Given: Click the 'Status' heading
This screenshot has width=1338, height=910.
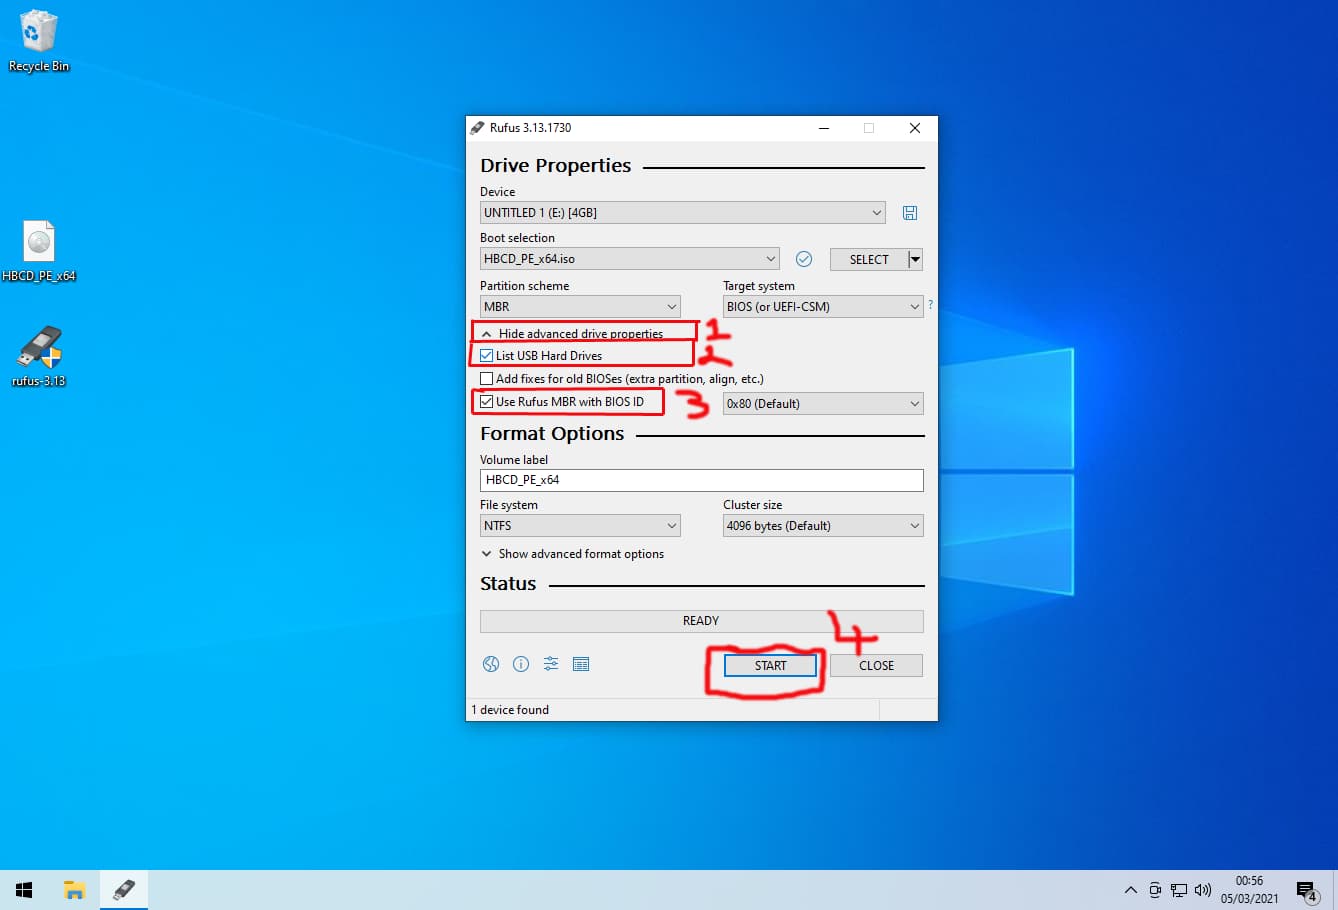Looking at the screenshot, I should [508, 584].
